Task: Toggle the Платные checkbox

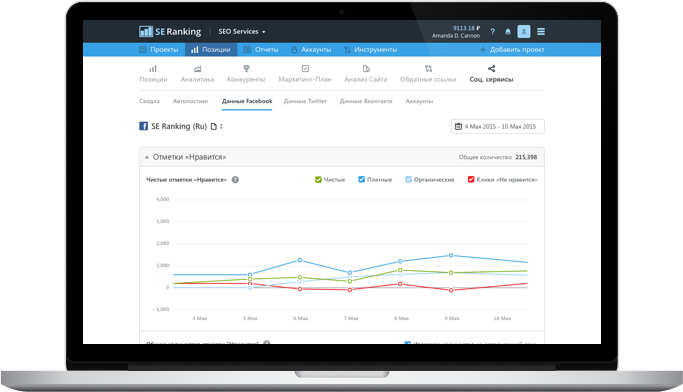Action: point(361,179)
